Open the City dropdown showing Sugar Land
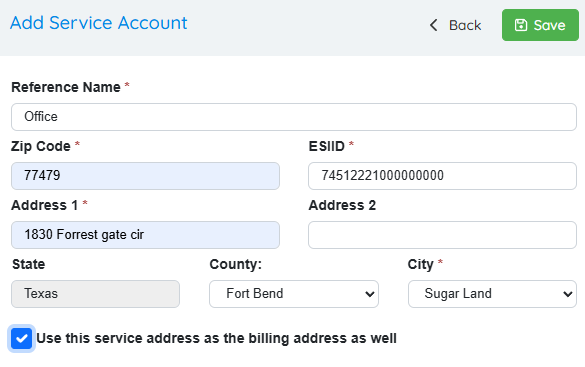Viewport: 585px width, 367px height. [492, 294]
